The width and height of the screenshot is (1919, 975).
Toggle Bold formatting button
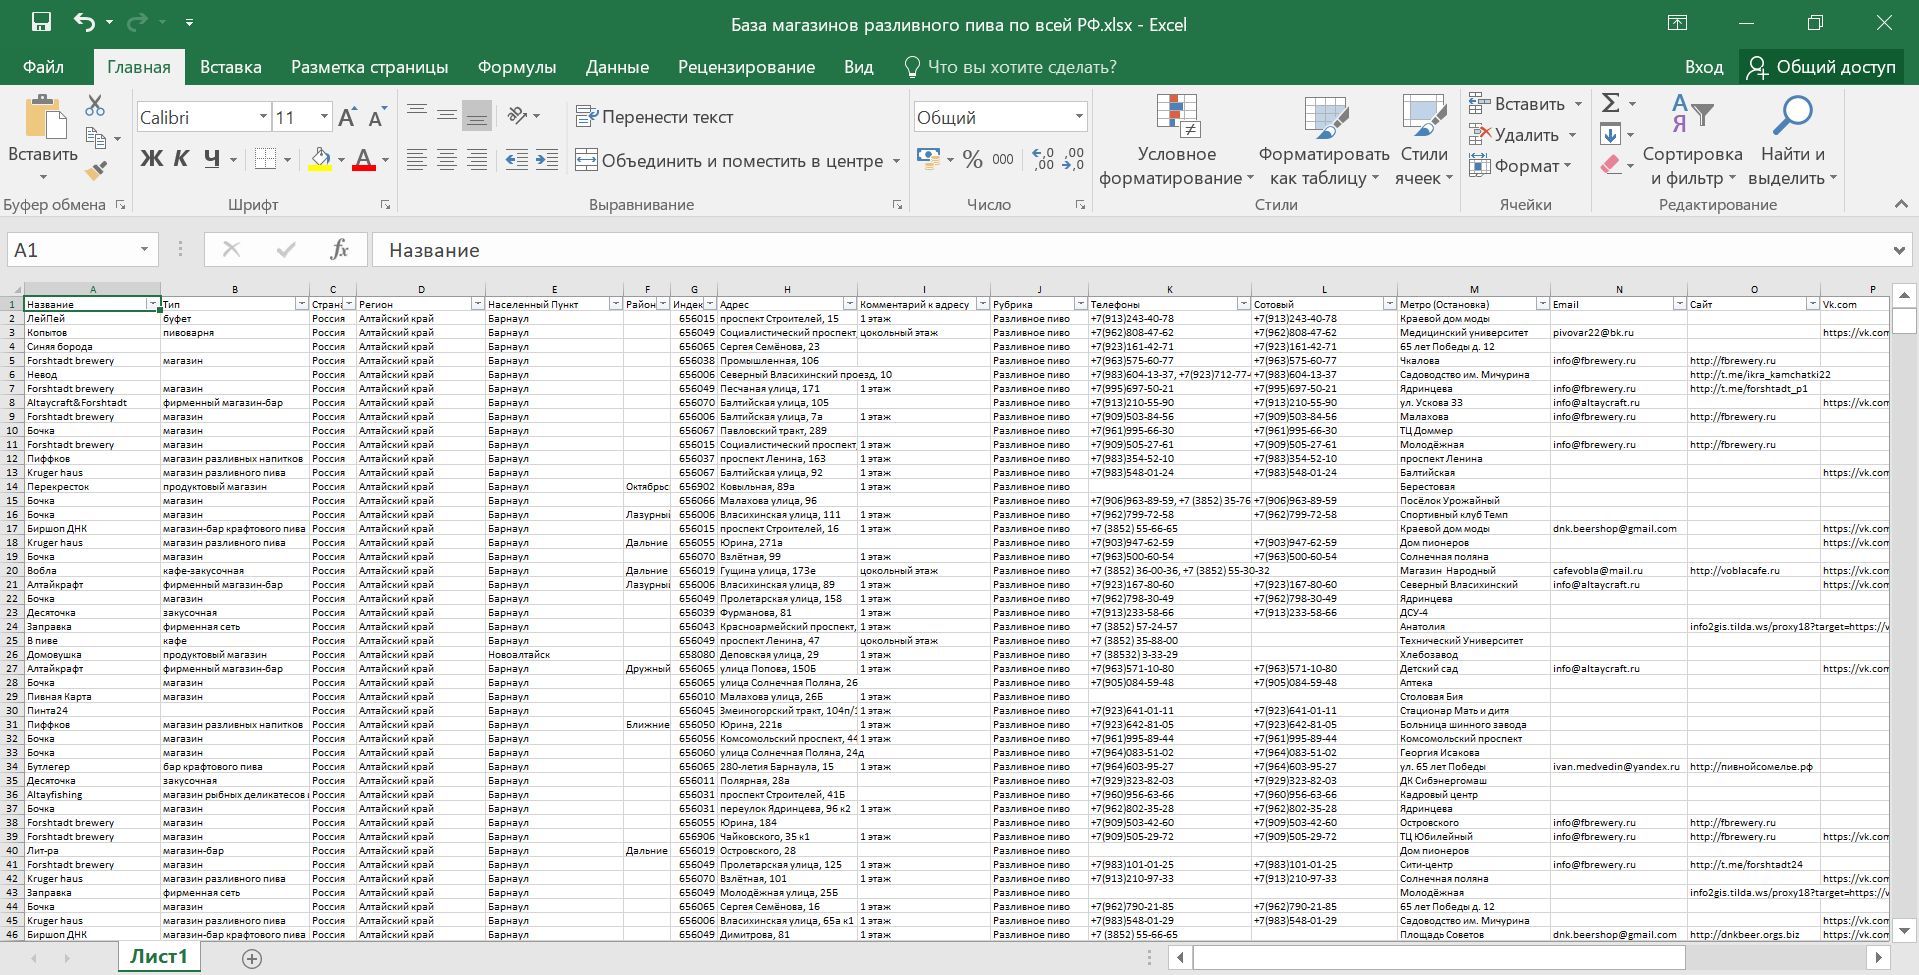tap(151, 159)
